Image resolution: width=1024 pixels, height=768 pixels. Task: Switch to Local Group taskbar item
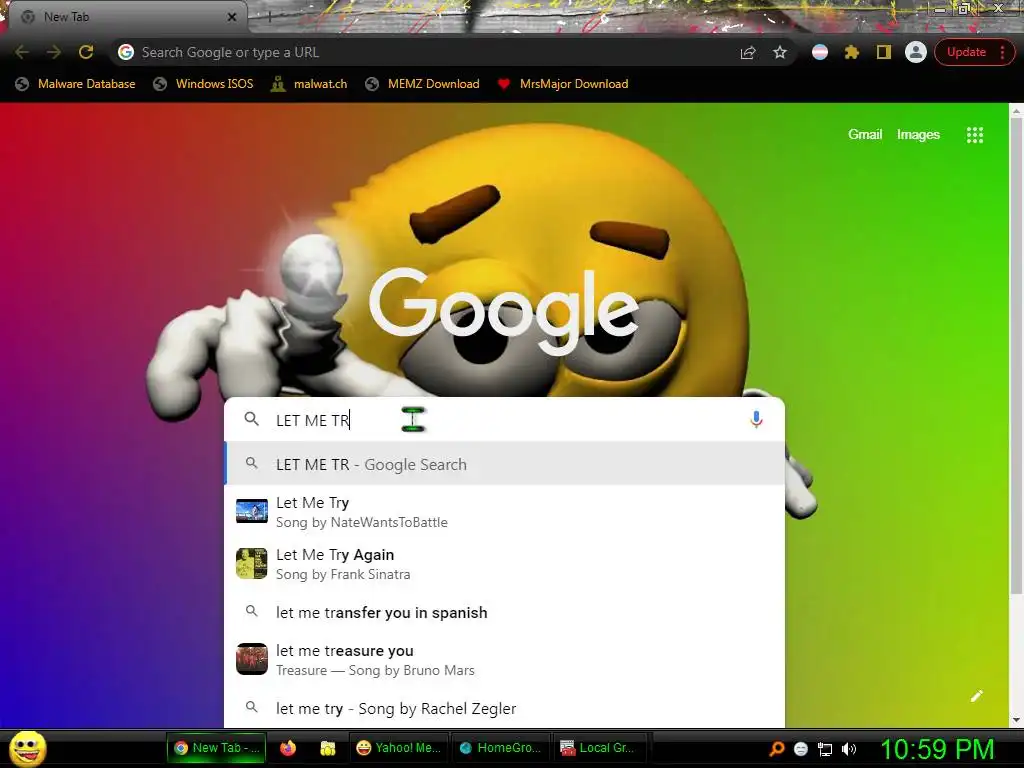602,748
